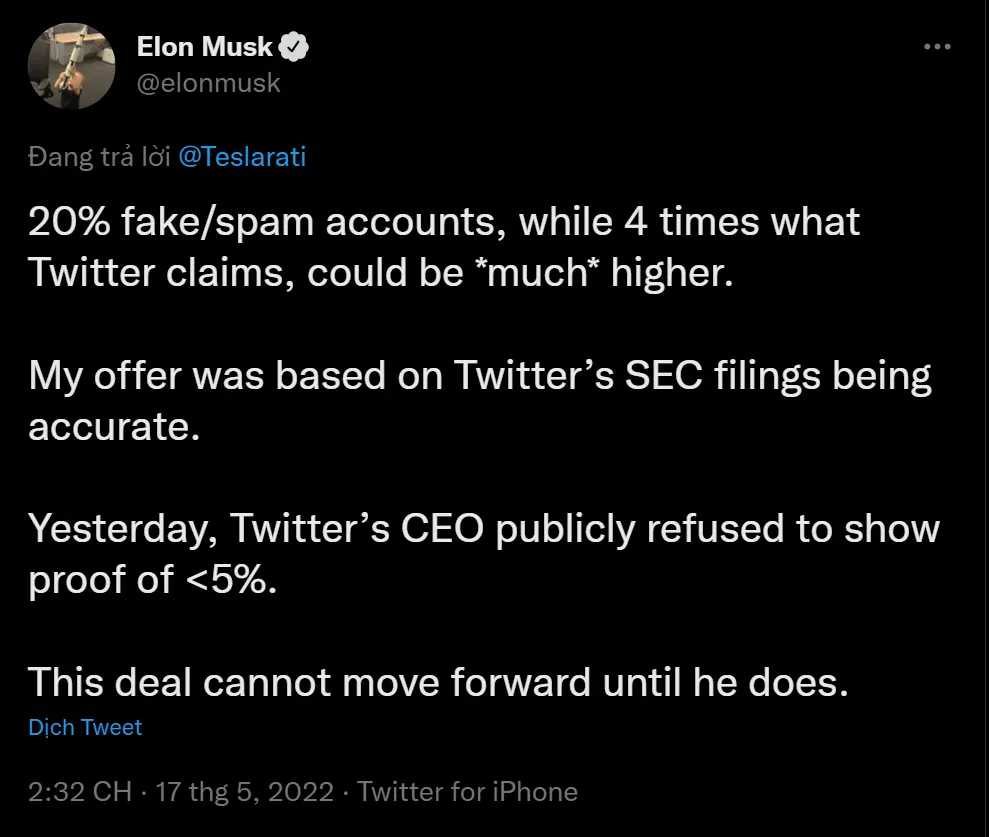
Task: Click the @elonmusk handle
Action: [x=209, y=83]
